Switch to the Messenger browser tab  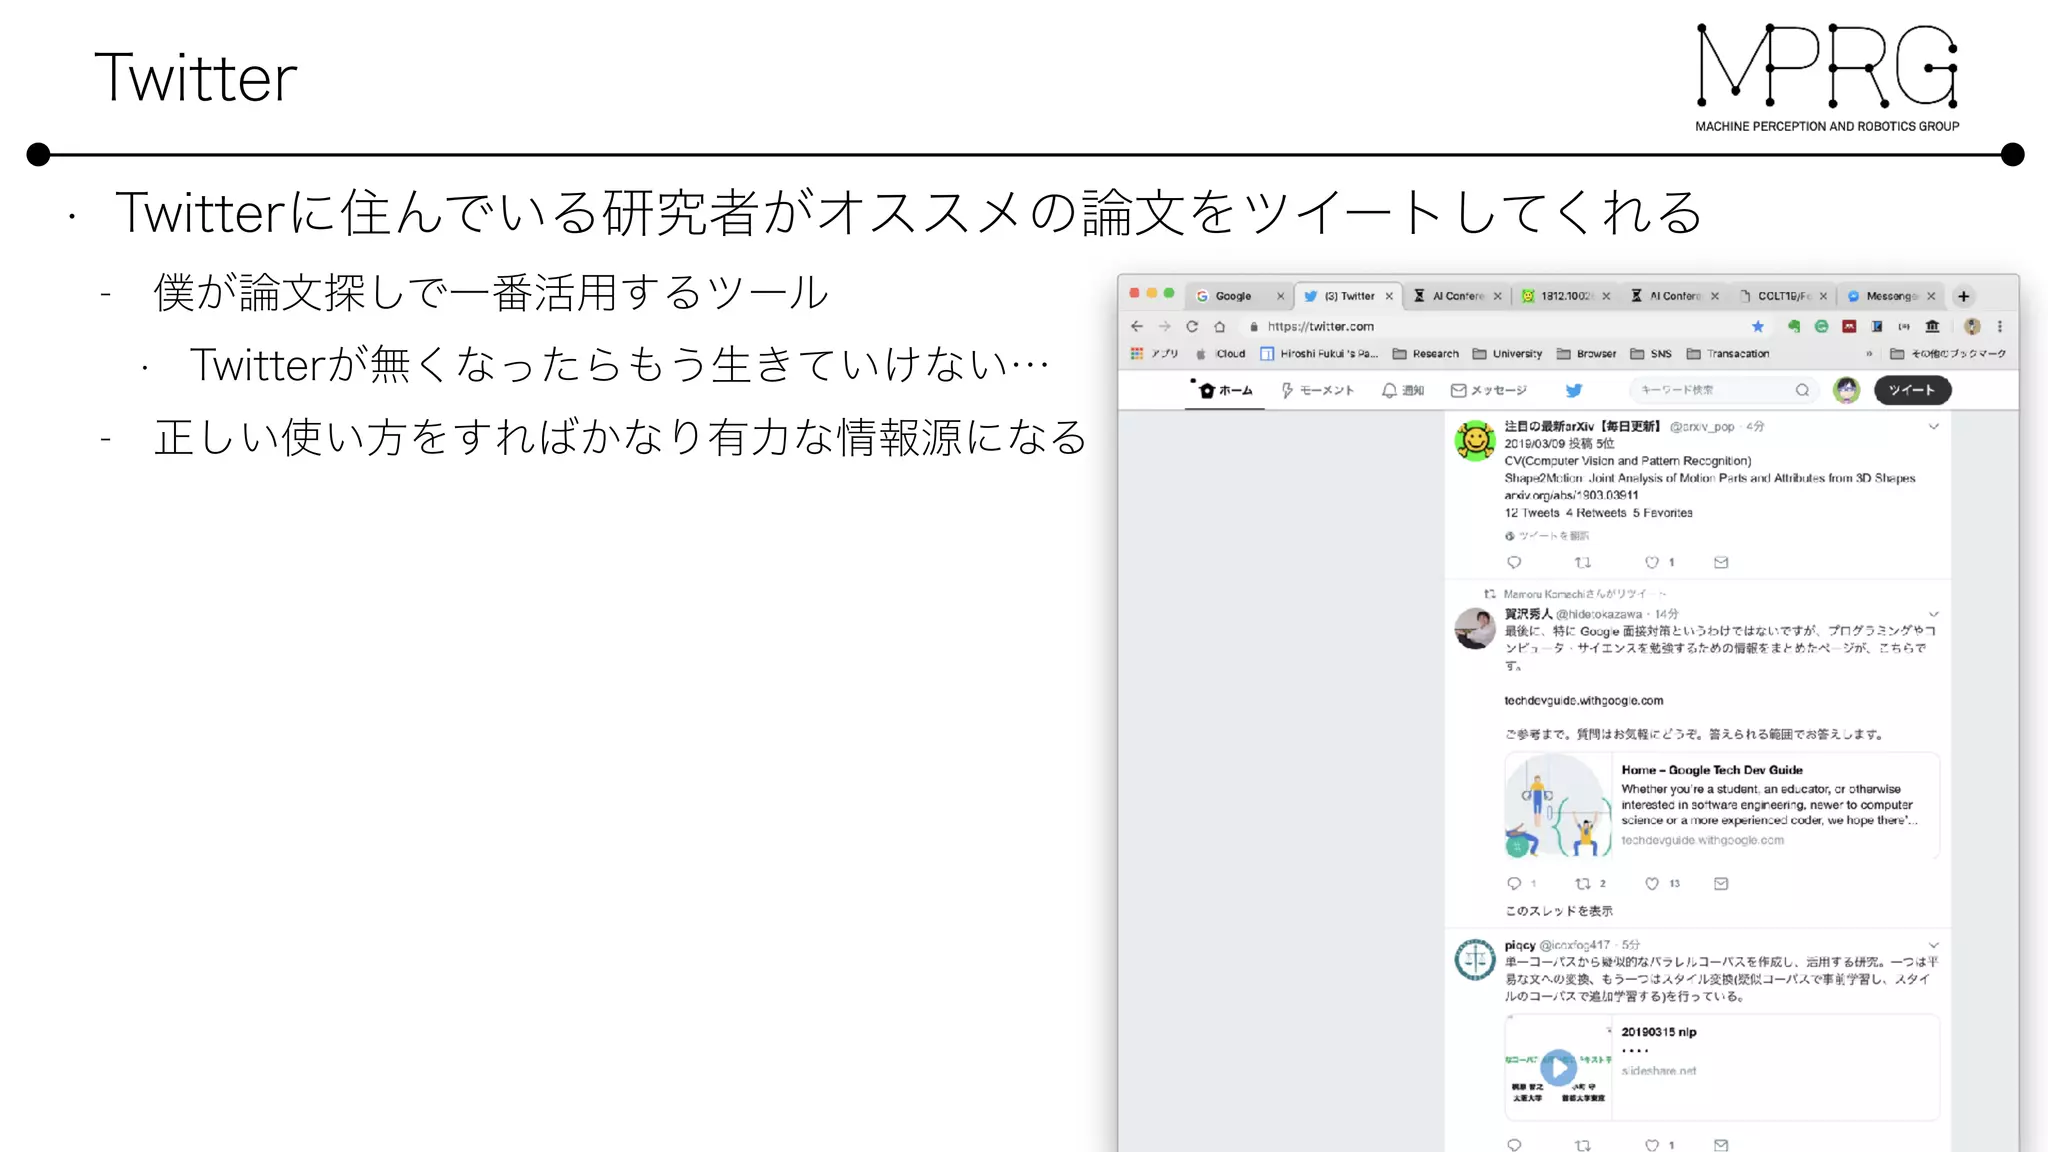coord(1888,296)
